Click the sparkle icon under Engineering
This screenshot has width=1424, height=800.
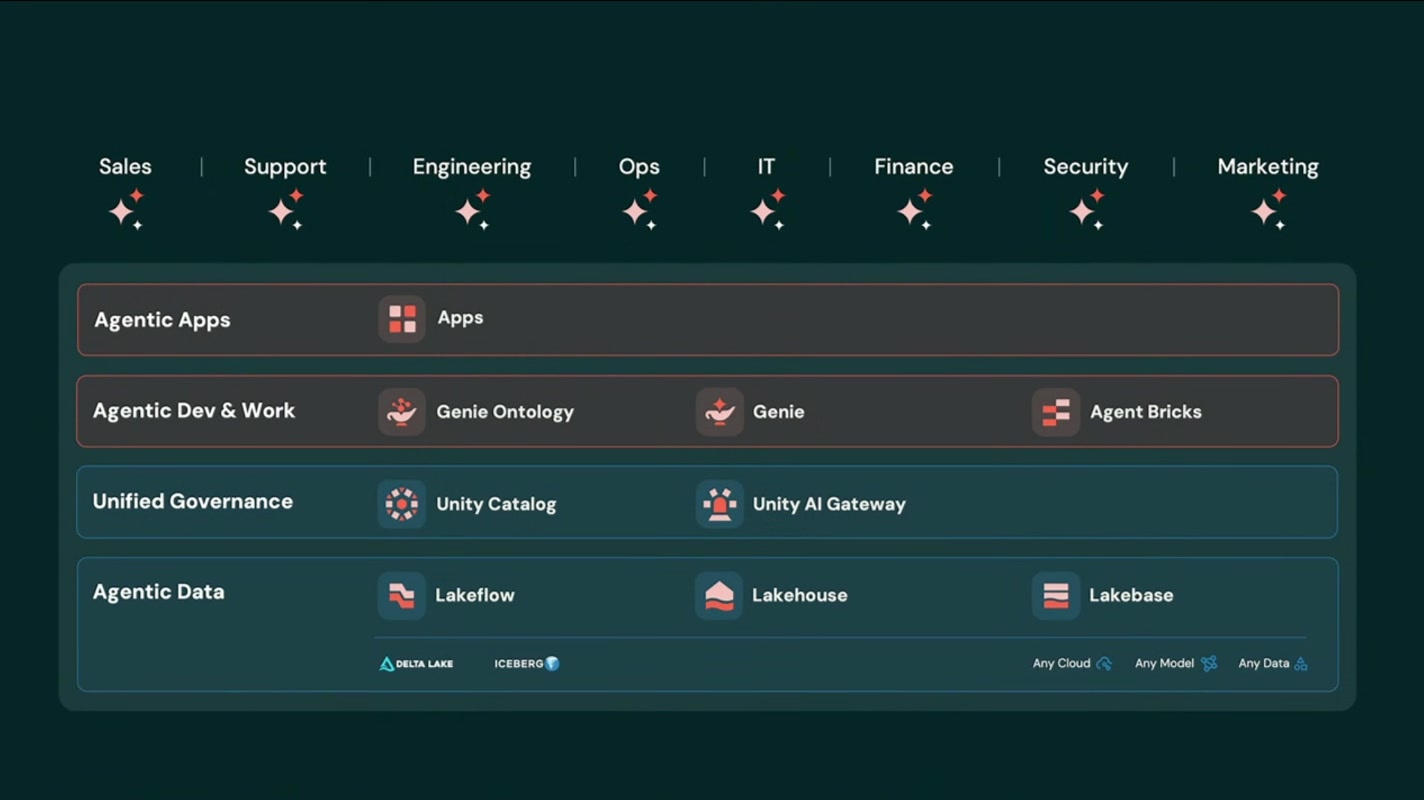(473, 209)
